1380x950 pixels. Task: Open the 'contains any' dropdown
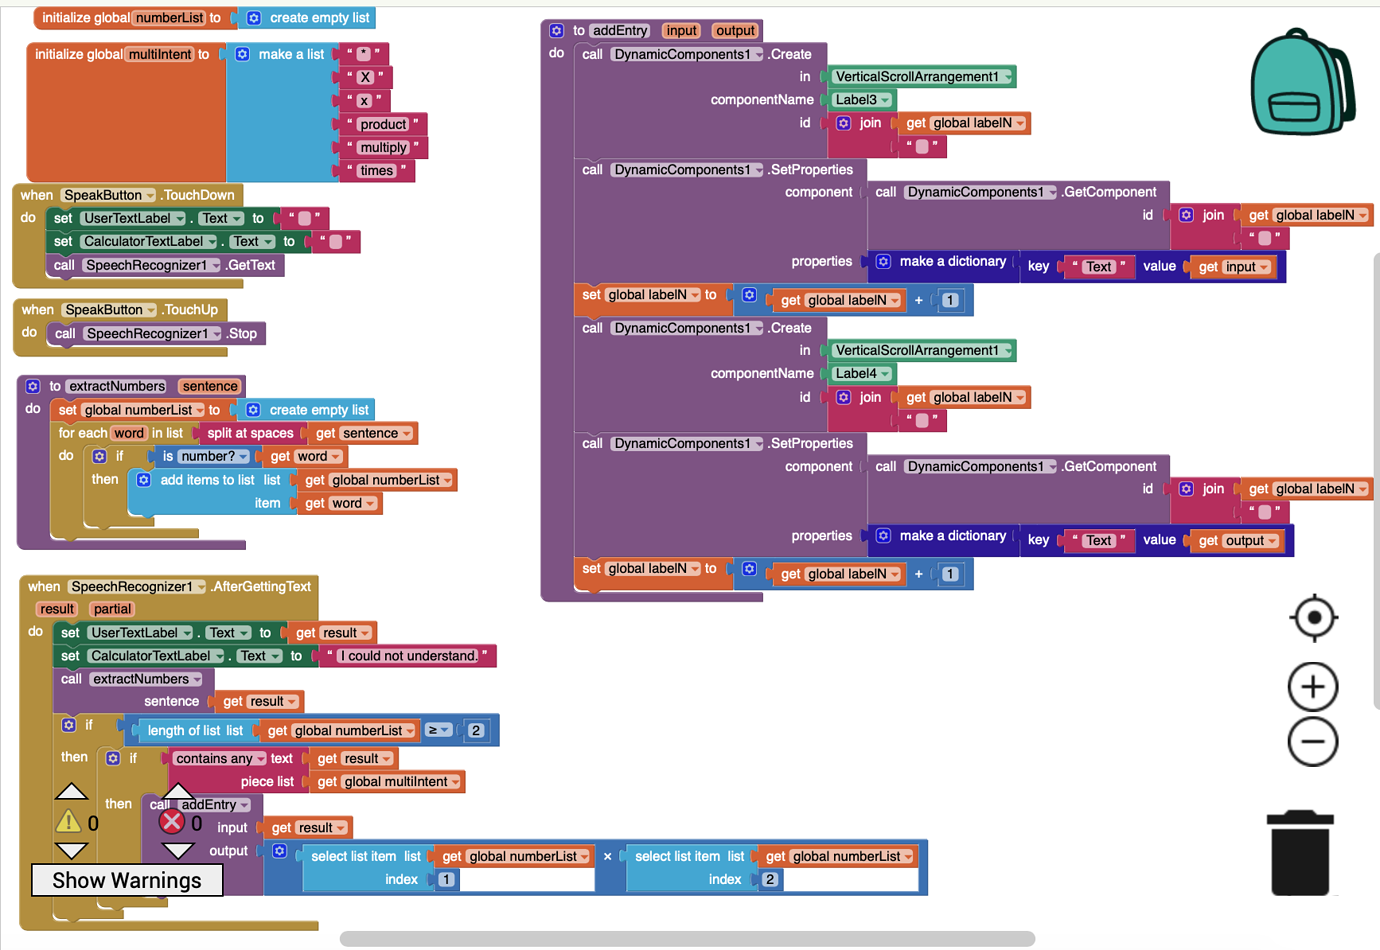pyautogui.click(x=260, y=759)
